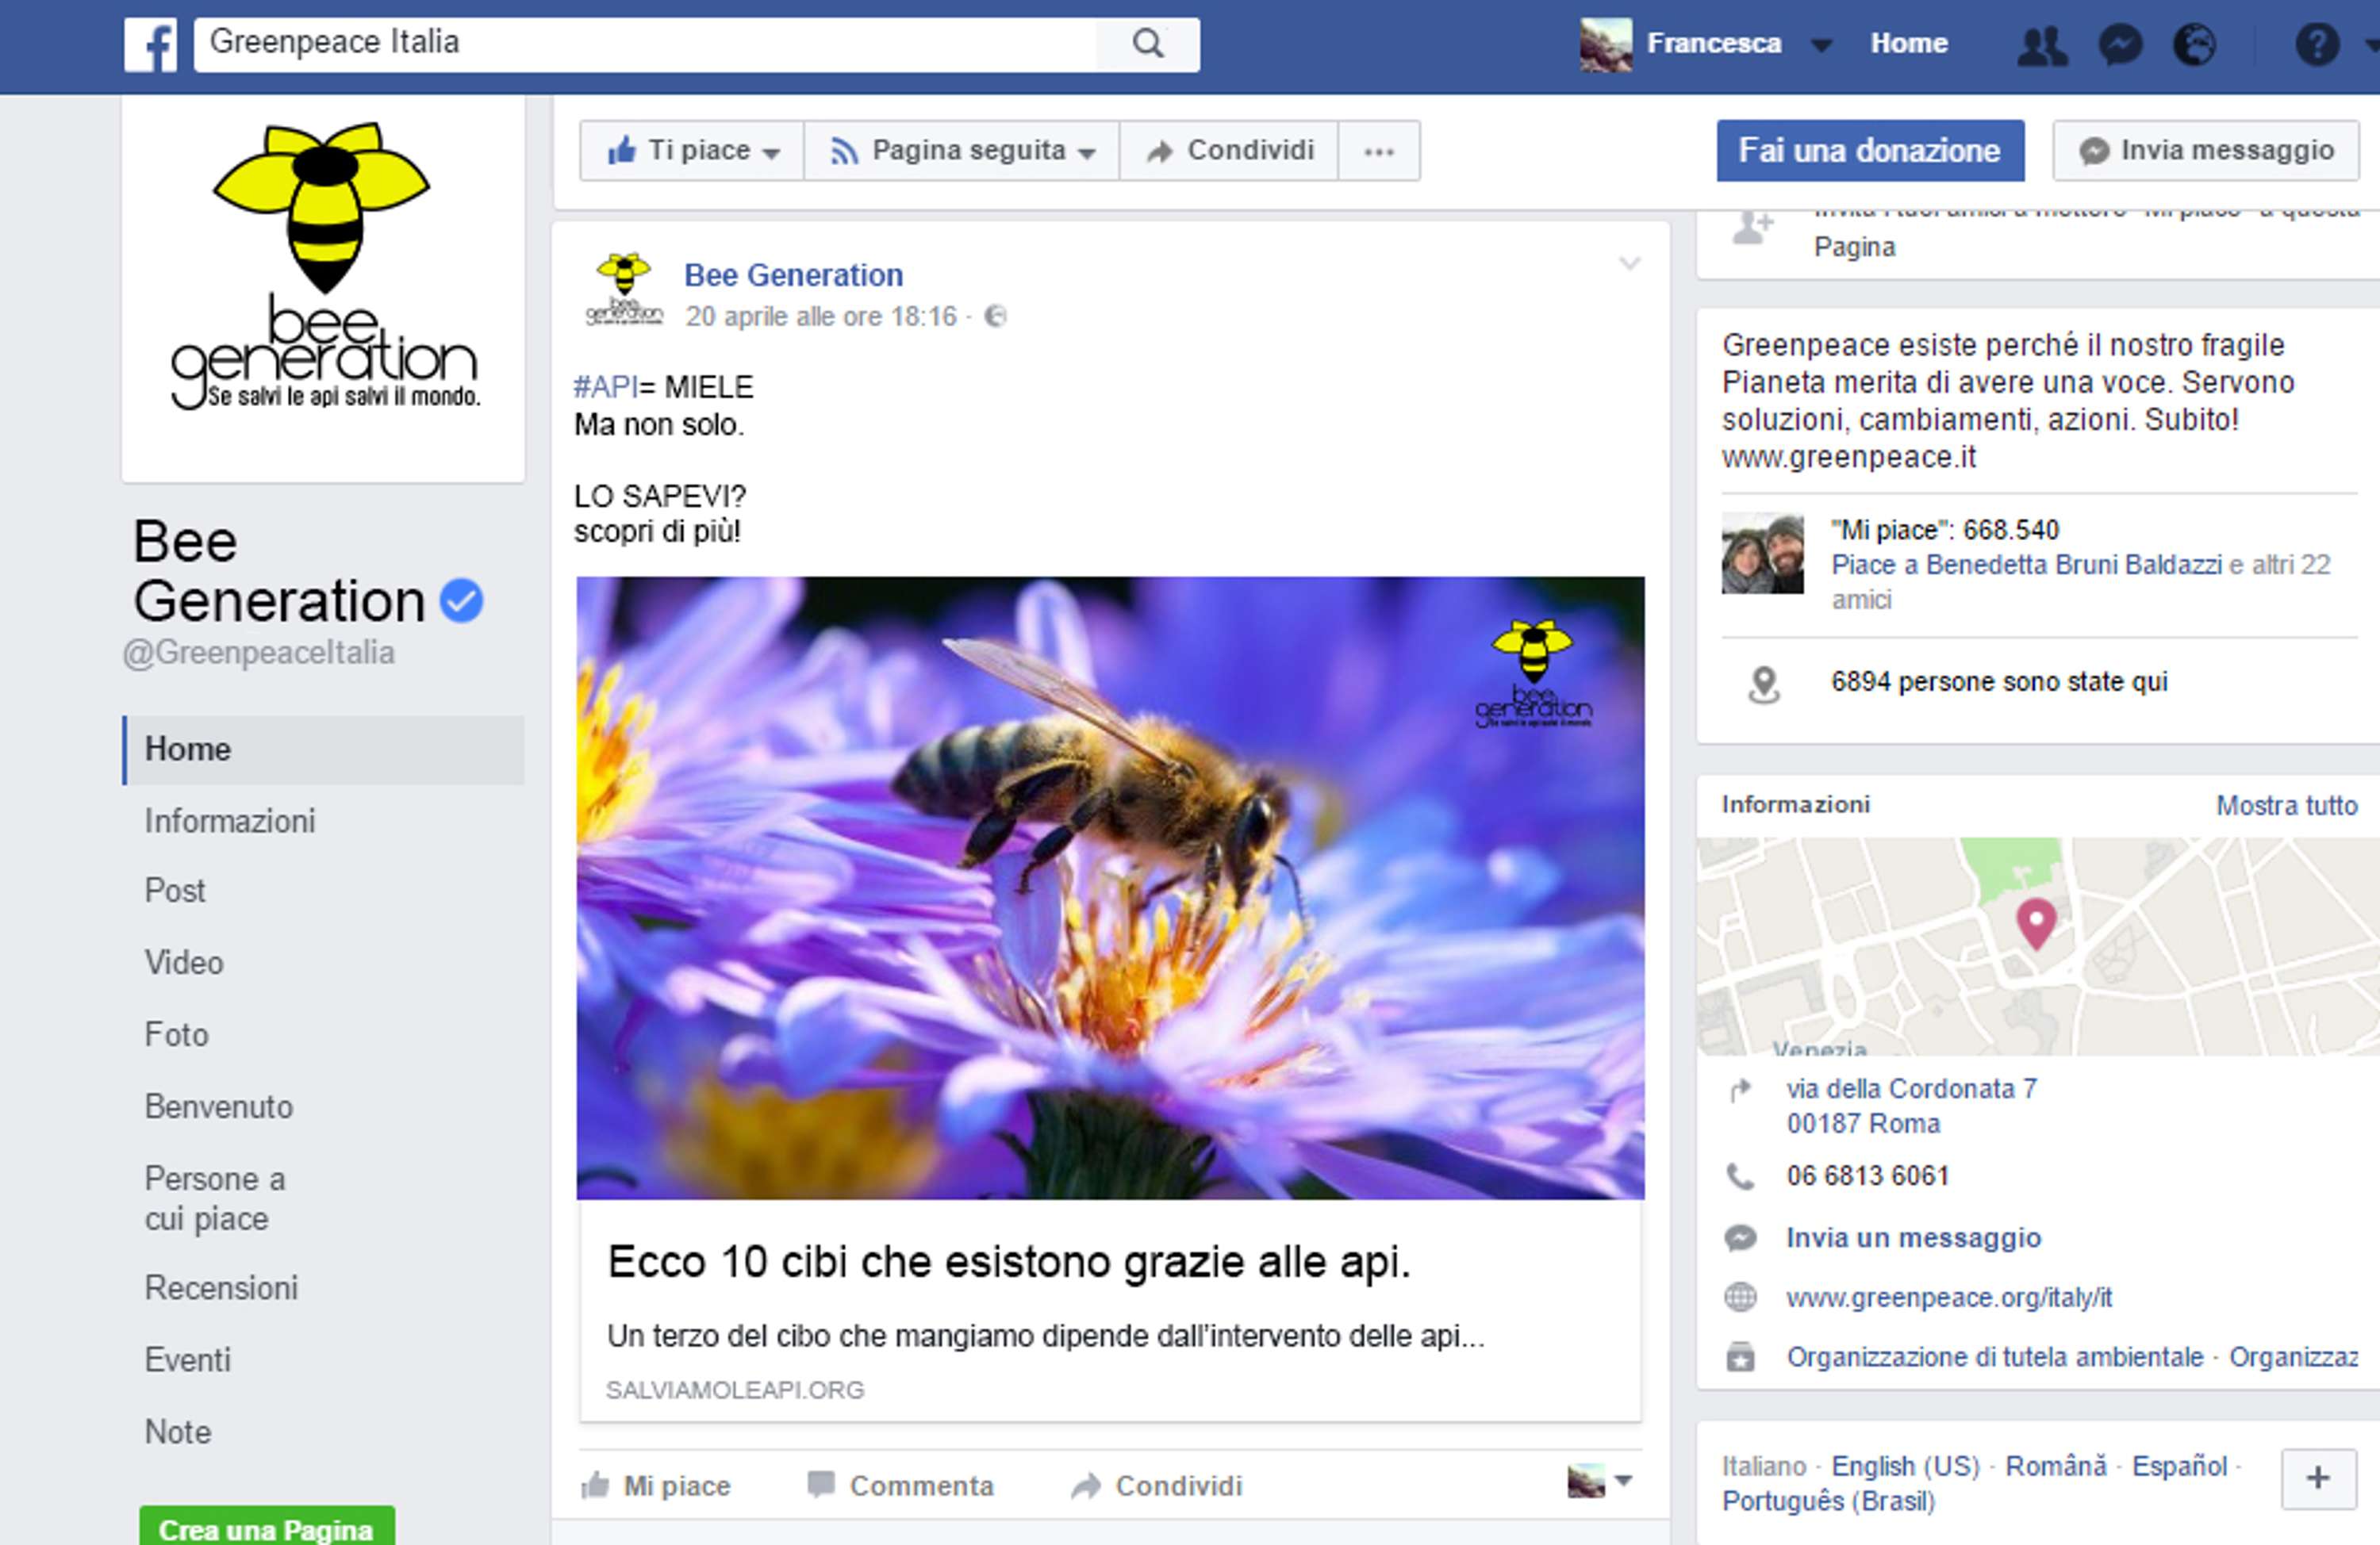Click the green Crea una Pagina button
This screenshot has width=2380, height=1545.
[267, 1527]
